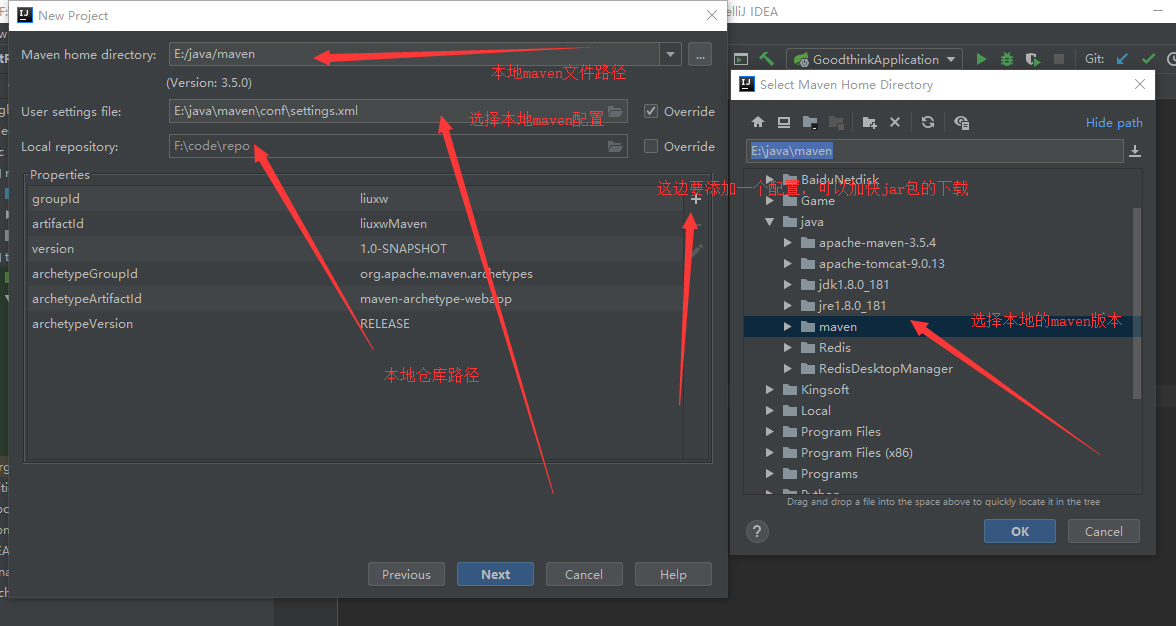Select the version value 1.0-SNAPSHOT
Image resolution: width=1176 pixels, height=626 pixels.
coord(403,249)
